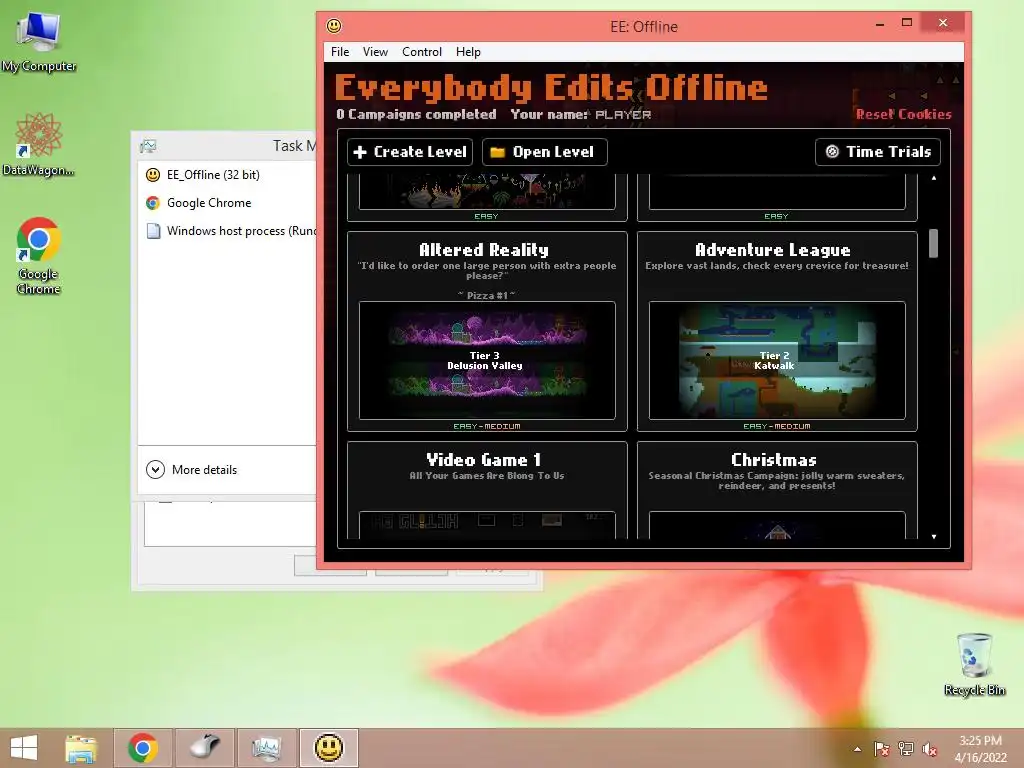Click the EASY-MEDIUM label under Adventure League

pos(776,426)
